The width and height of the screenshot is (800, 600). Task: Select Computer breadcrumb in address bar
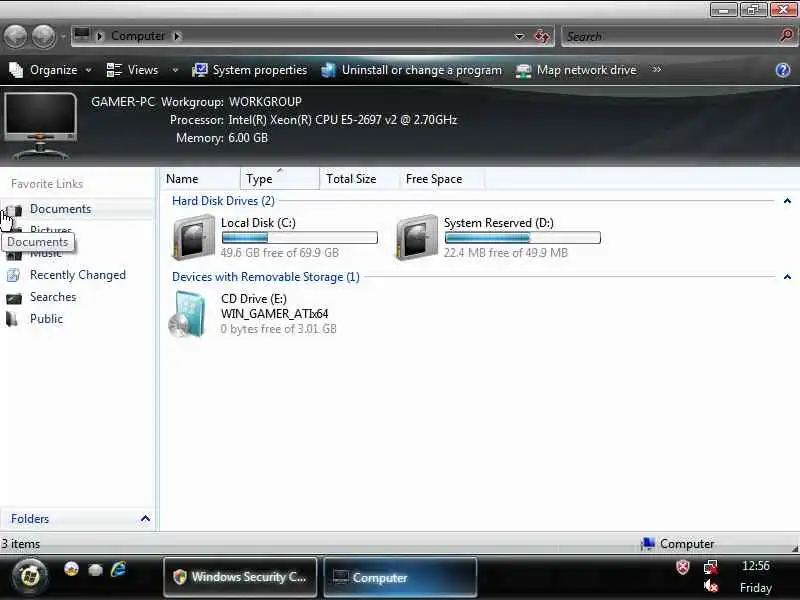[138, 36]
